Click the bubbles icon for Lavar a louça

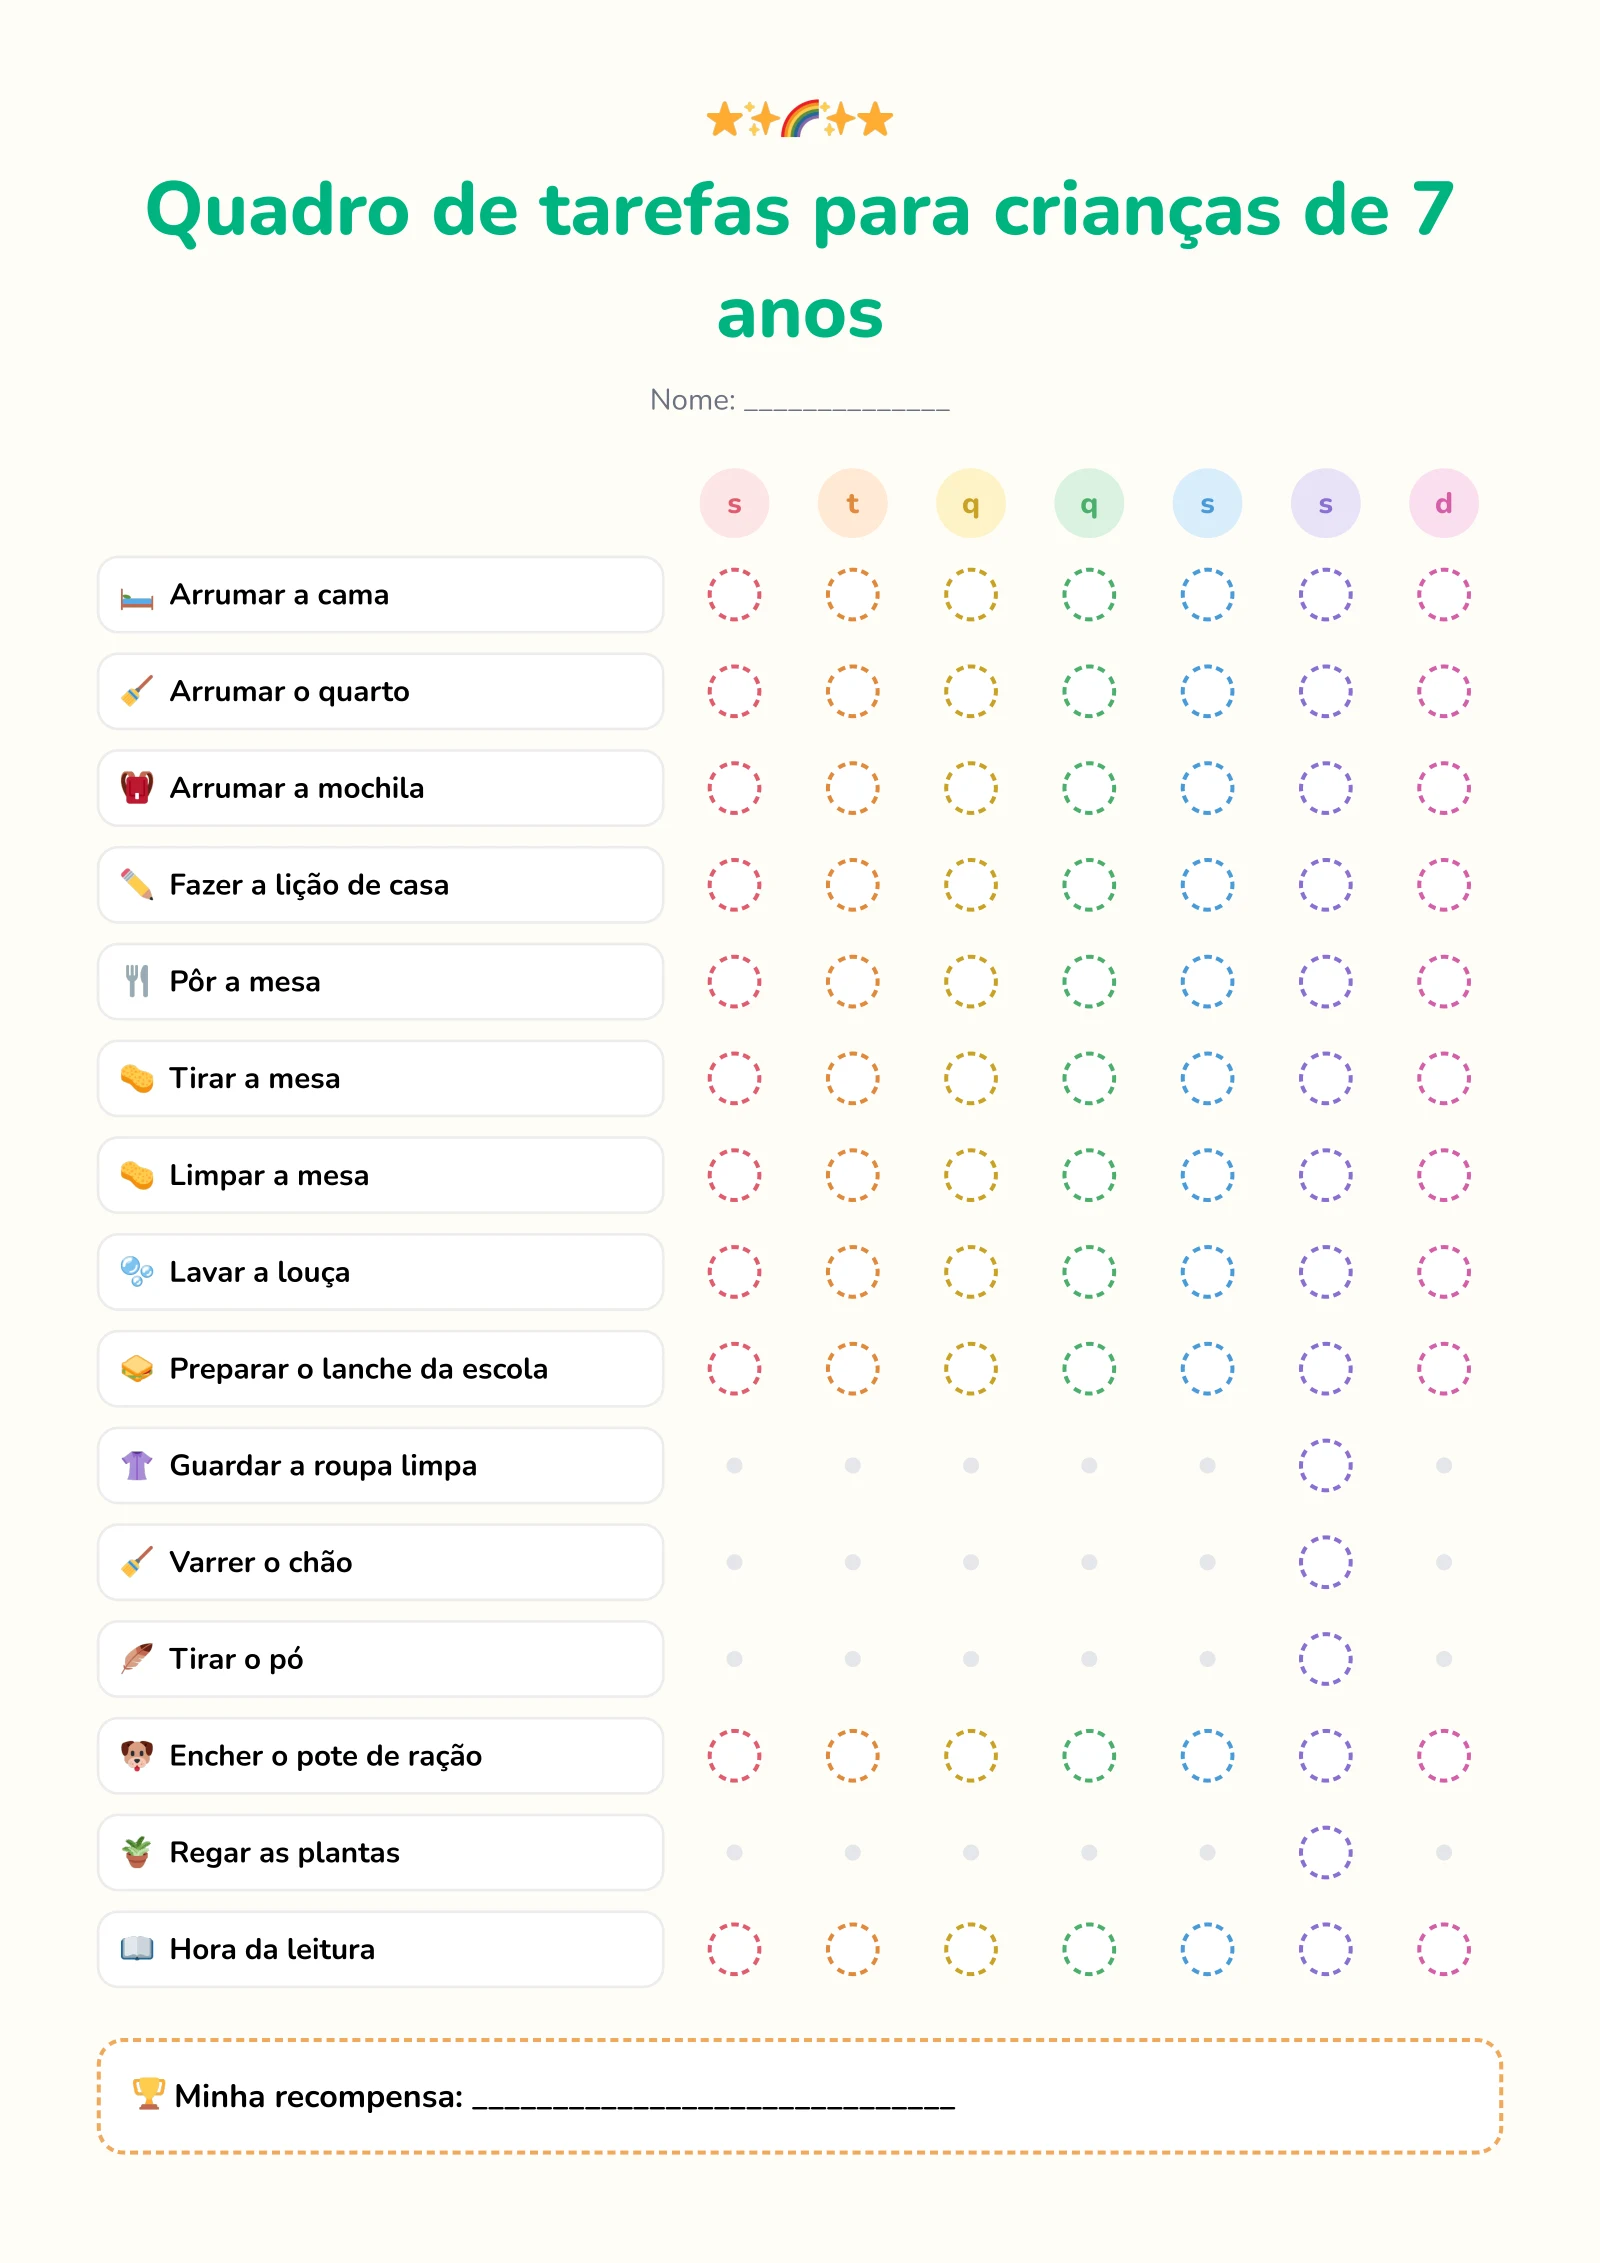tap(137, 1272)
